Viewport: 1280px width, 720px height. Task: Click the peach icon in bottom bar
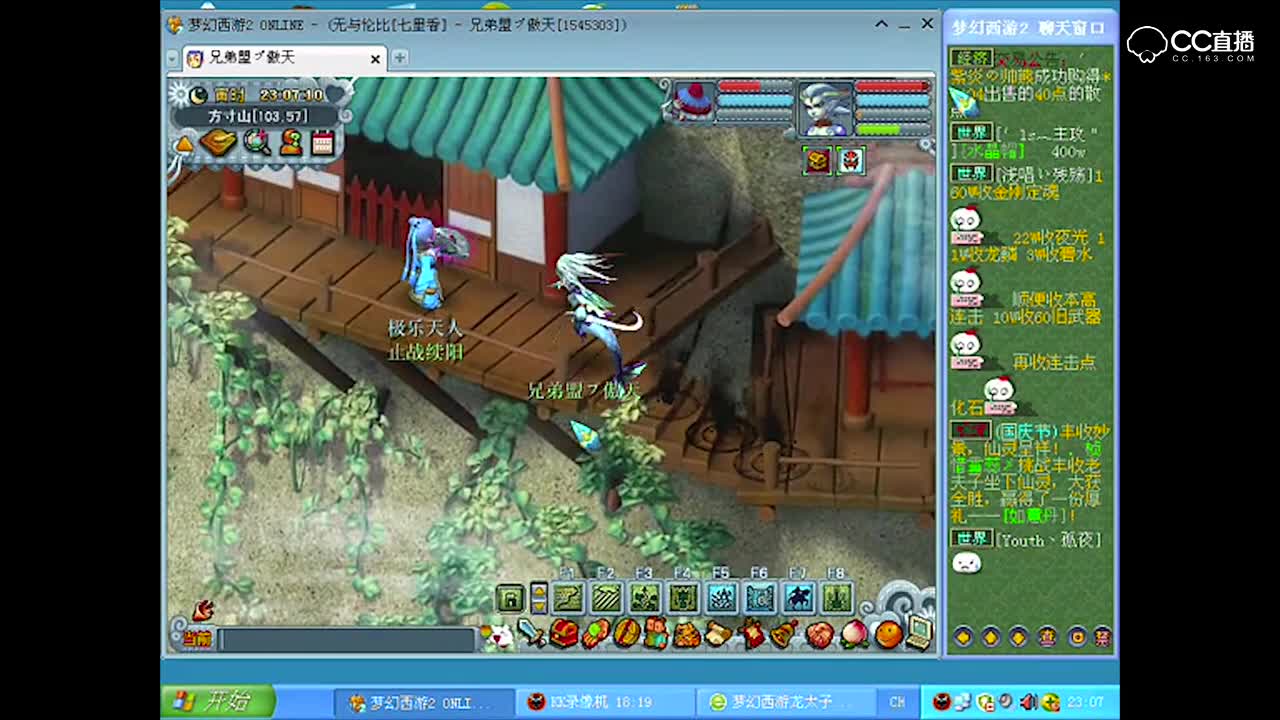point(854,634)
